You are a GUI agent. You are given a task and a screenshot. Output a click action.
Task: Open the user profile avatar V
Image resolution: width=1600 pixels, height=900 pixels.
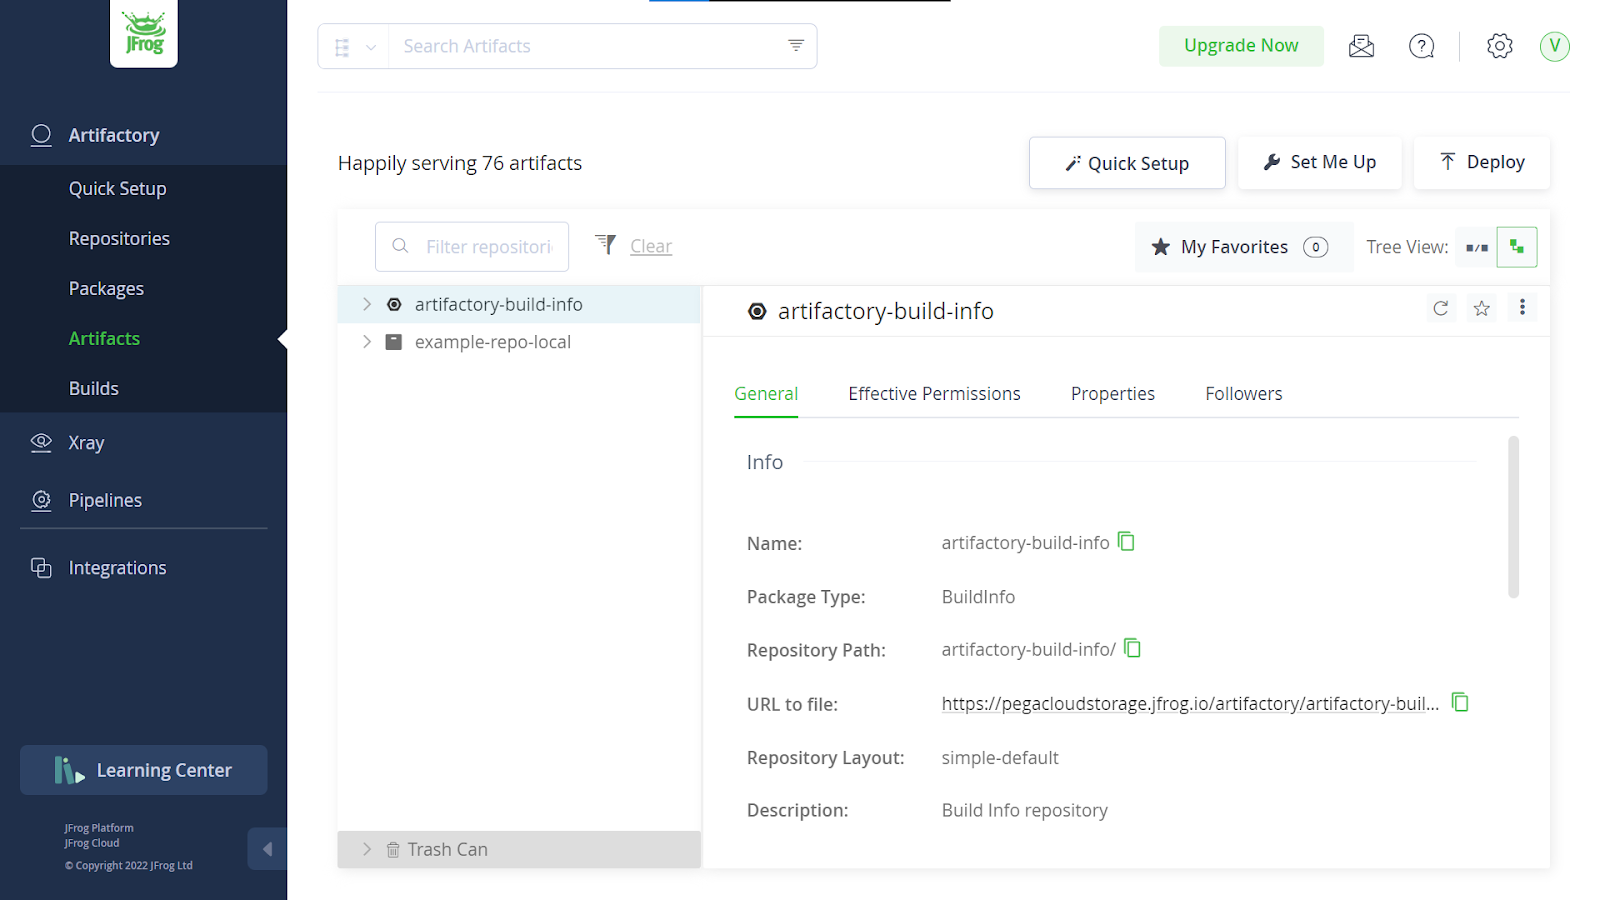pyautogui.click(x=1555, y=46)
